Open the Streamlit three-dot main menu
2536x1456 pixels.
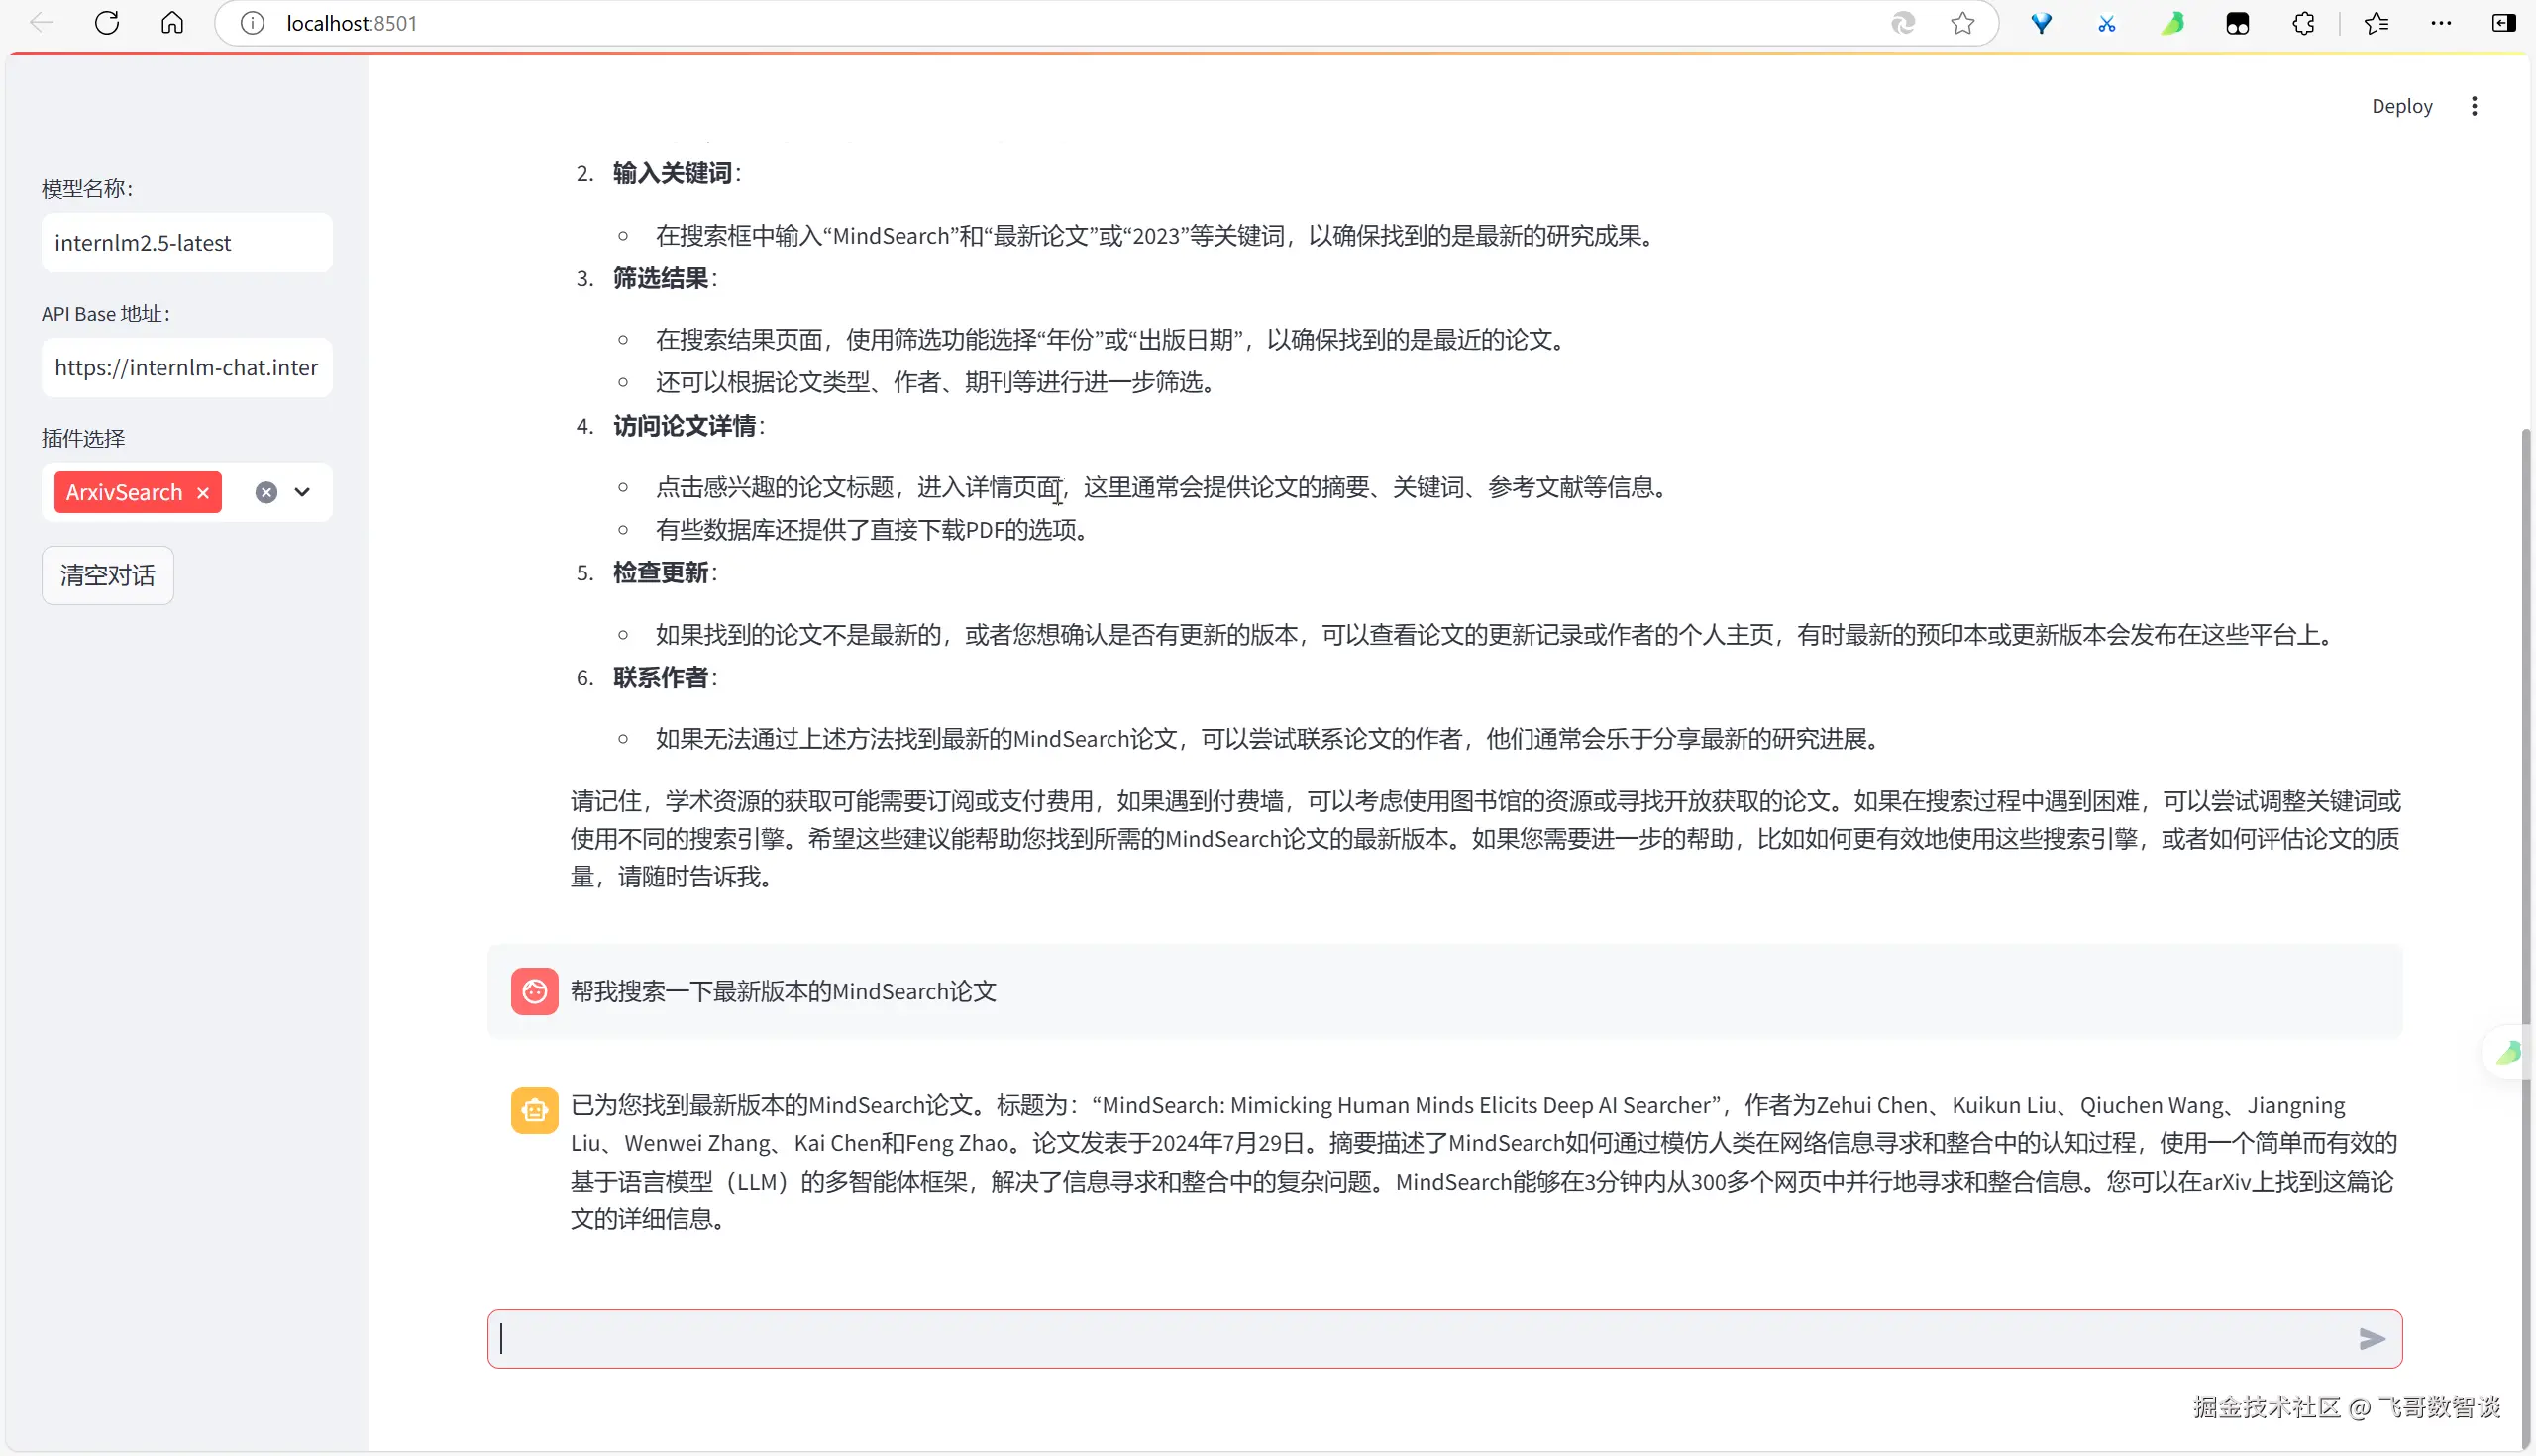(x=2474, y=106)
